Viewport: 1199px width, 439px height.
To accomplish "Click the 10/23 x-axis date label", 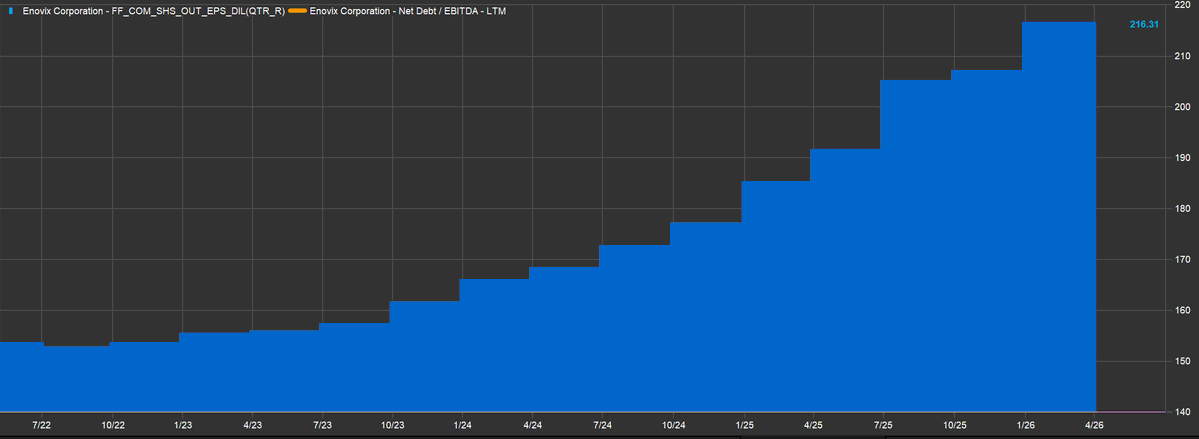I will (393, 424).
